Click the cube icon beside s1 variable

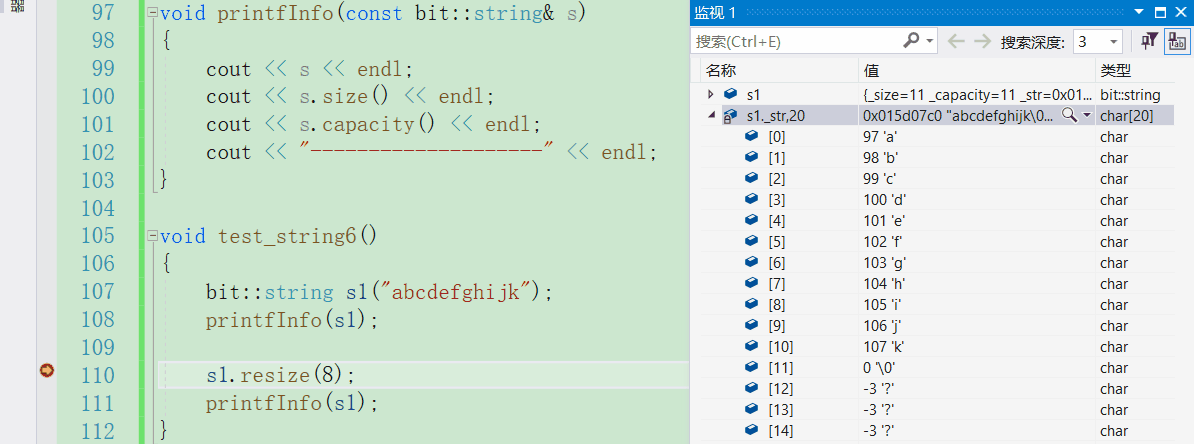pos(730,94)
